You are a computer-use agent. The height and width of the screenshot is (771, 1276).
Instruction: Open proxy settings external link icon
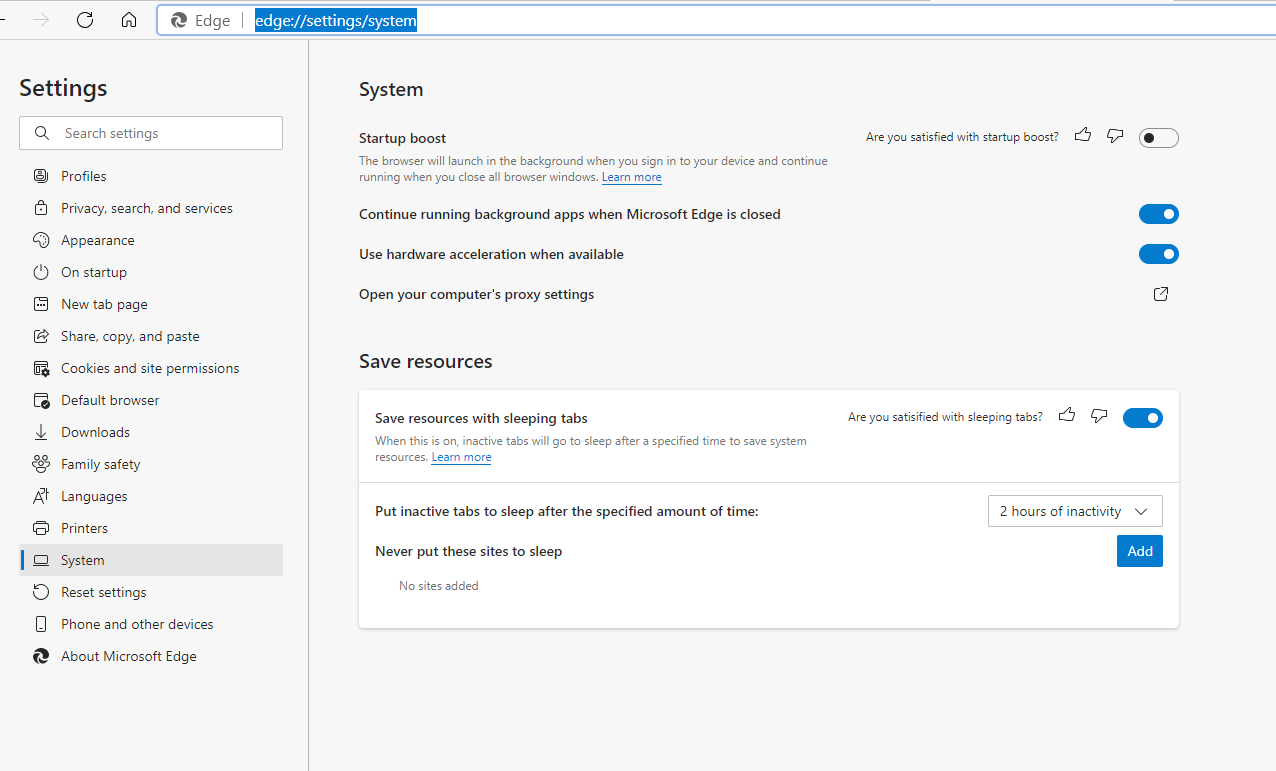[1161, 294]
